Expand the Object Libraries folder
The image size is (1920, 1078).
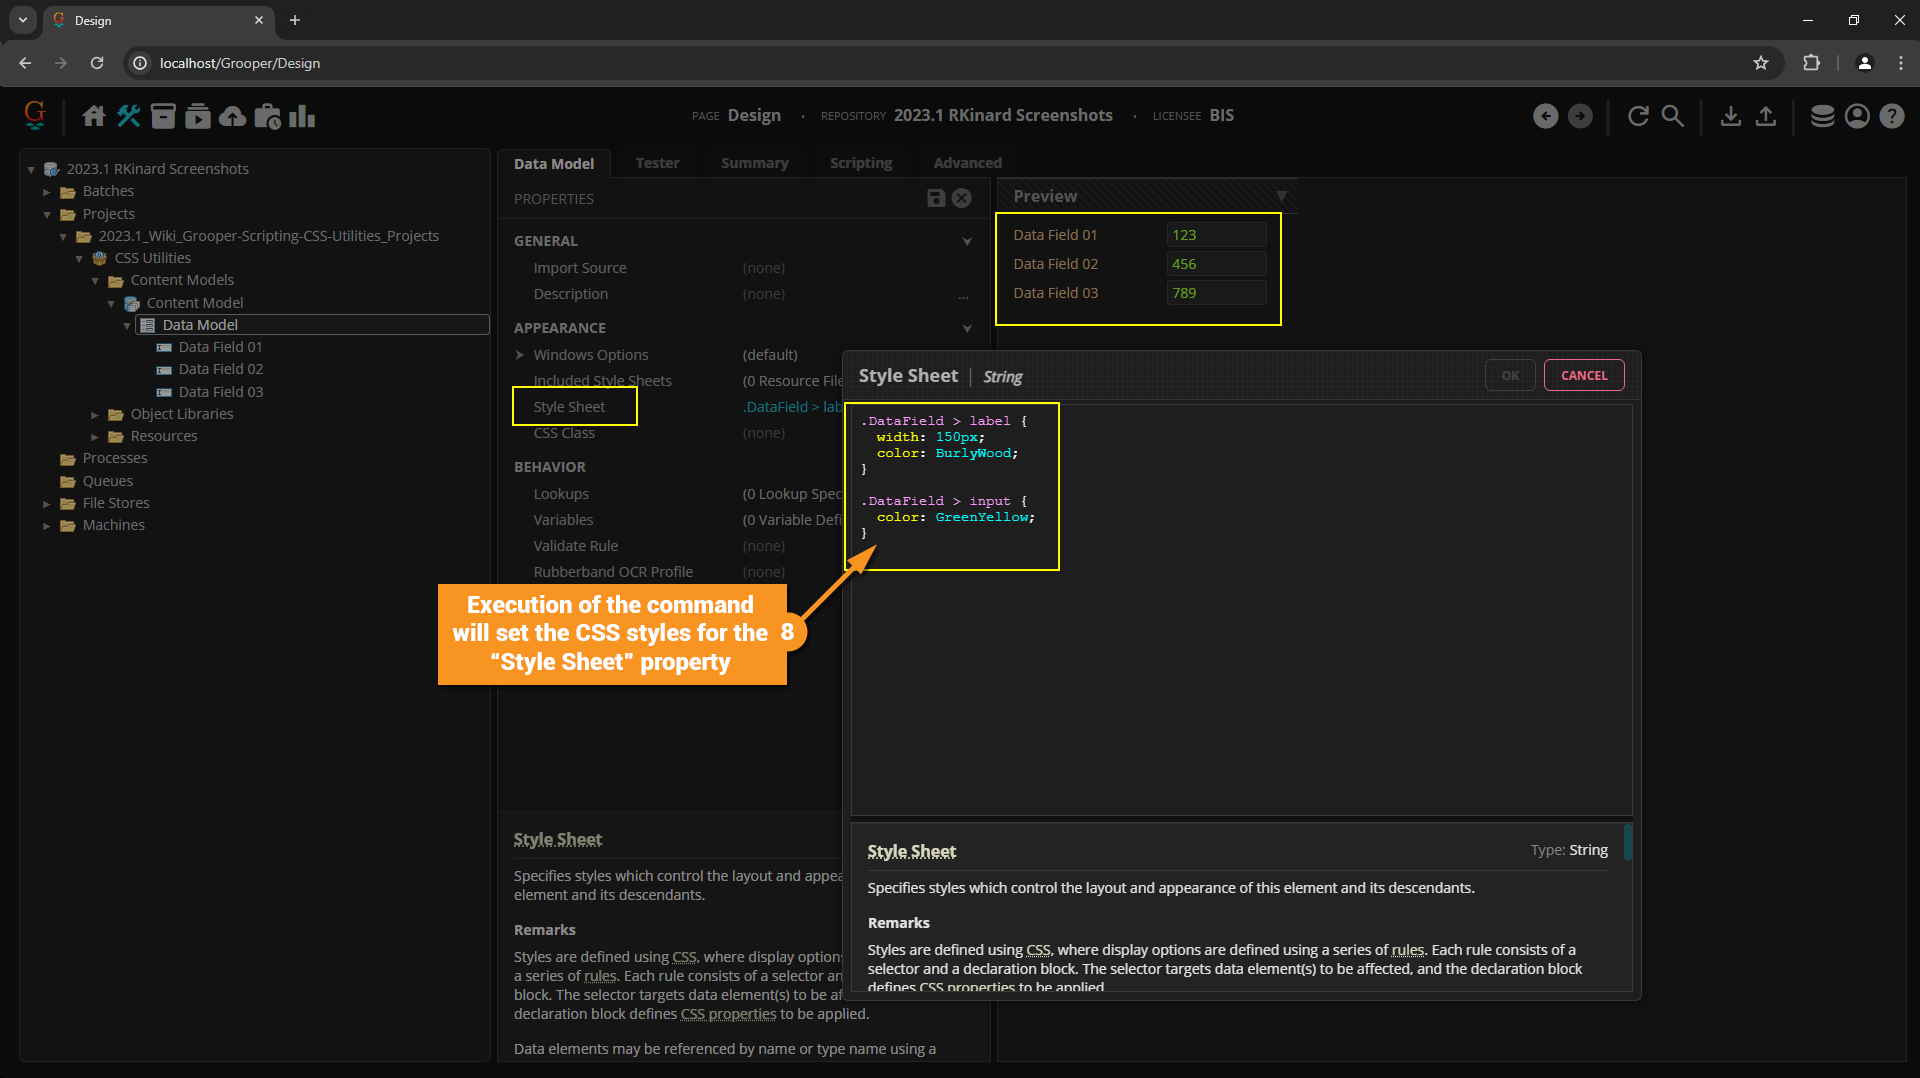point(95,414)
